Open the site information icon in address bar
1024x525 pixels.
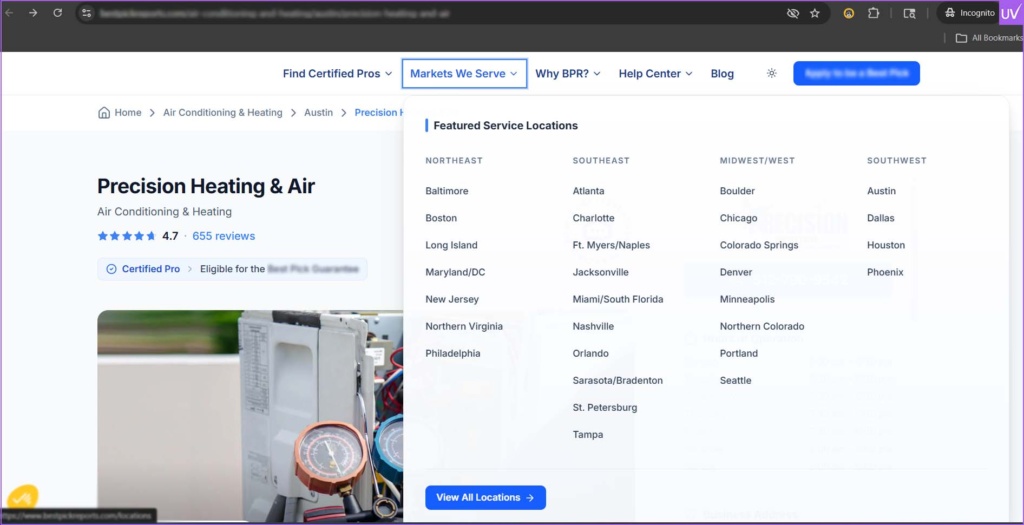pyautogui.click(x=87, y=13)
